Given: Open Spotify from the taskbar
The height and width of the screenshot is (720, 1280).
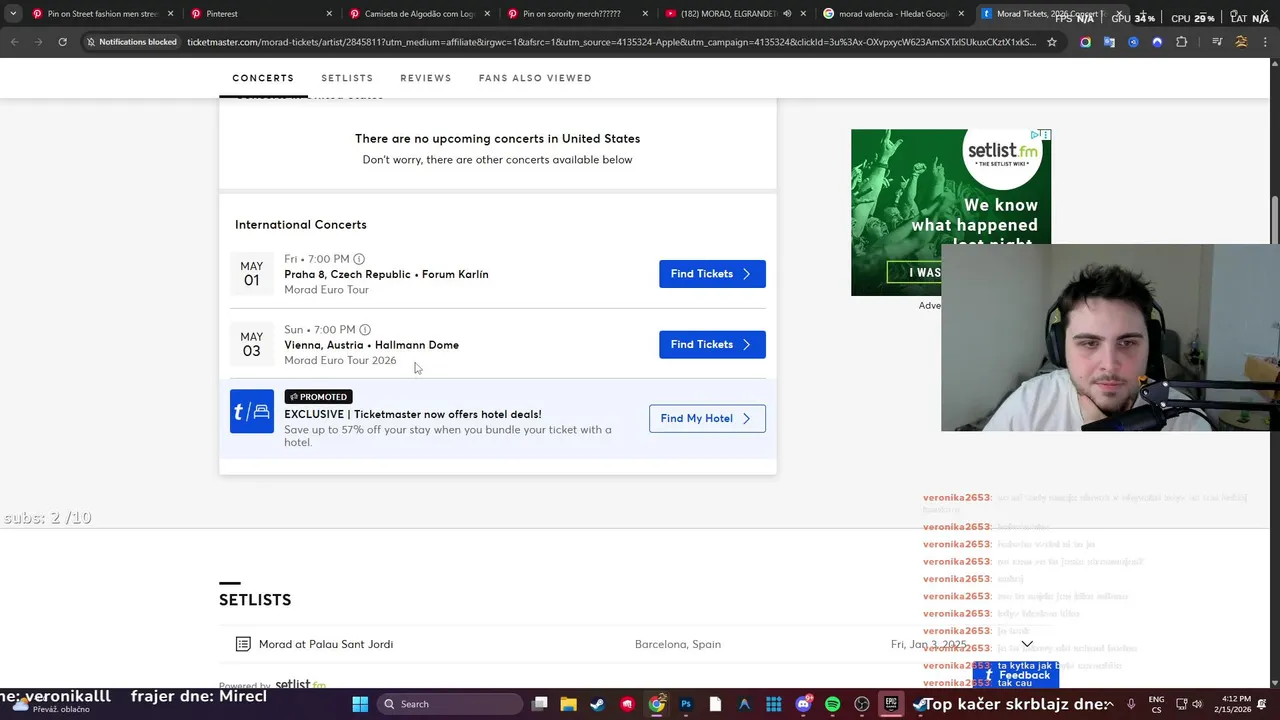Looking at the screenshot, I should pyautogui.click(x=833, y=704).
